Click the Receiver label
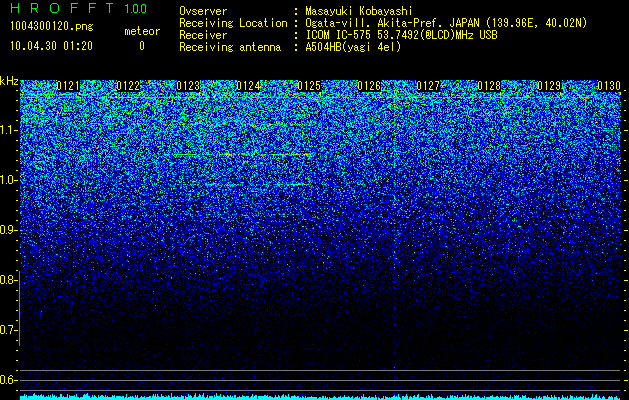The height and width of the screenshot is (400, 629). 203,35
